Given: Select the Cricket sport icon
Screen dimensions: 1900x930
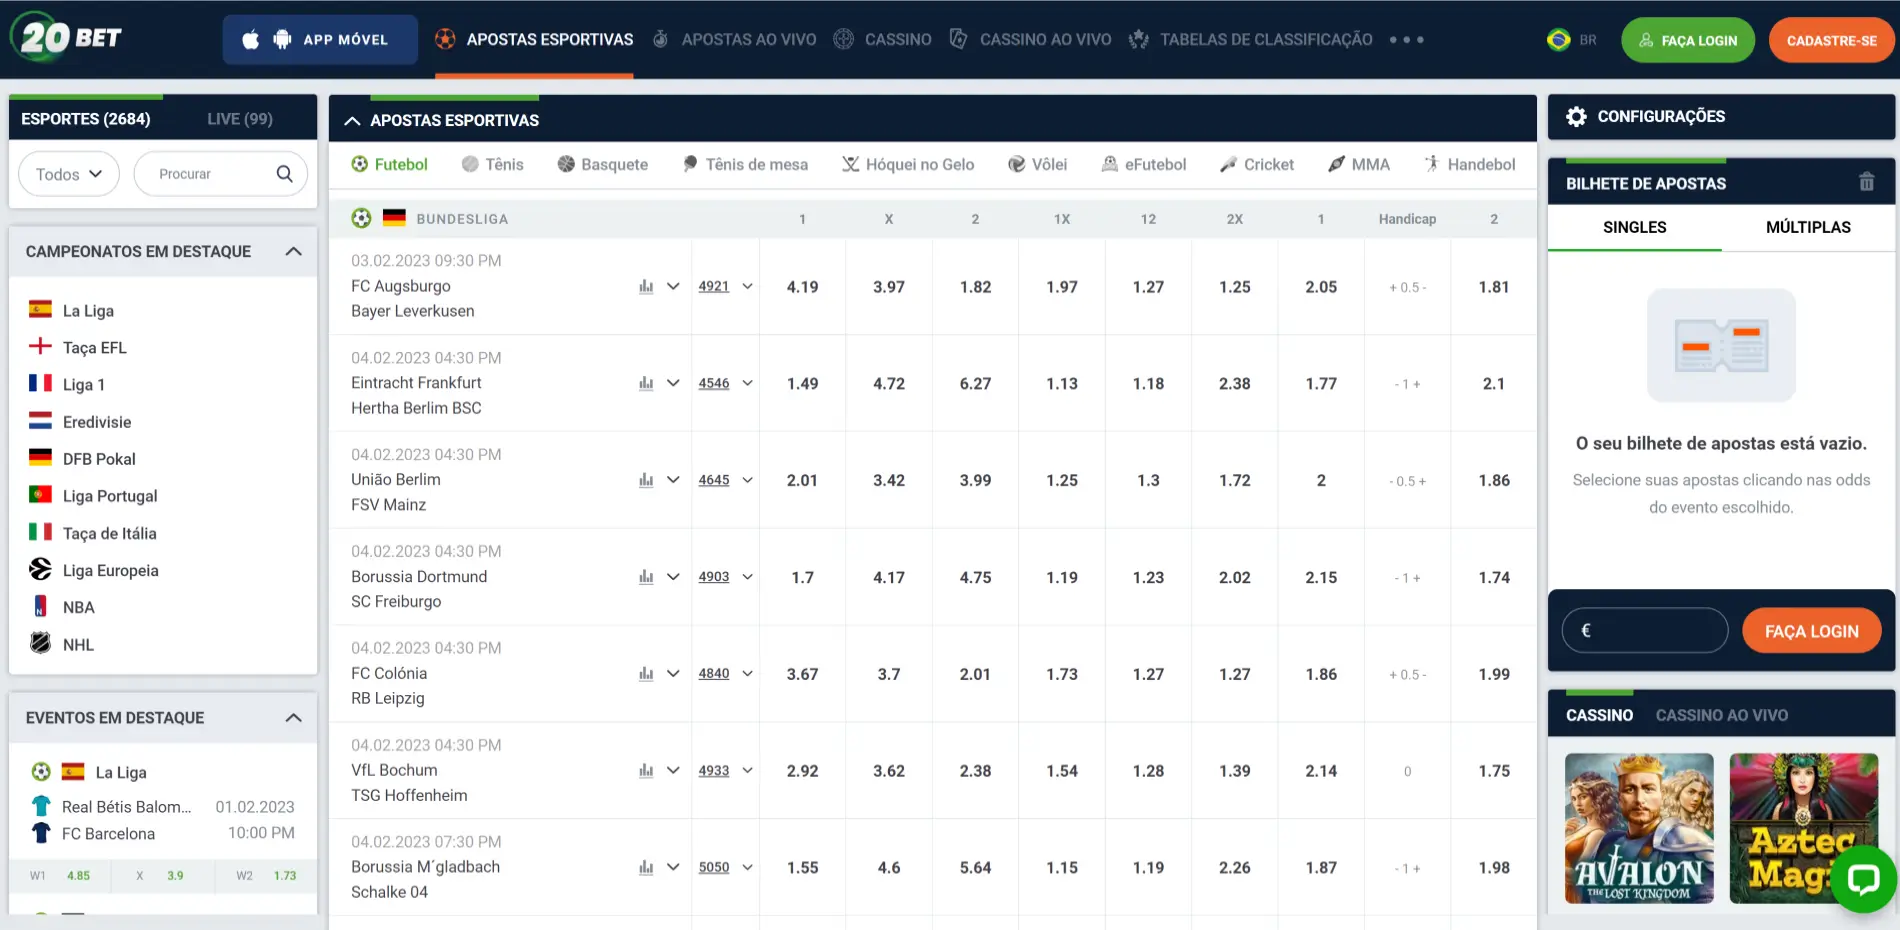Looking at the screenshot, I should pos(1228,163).
